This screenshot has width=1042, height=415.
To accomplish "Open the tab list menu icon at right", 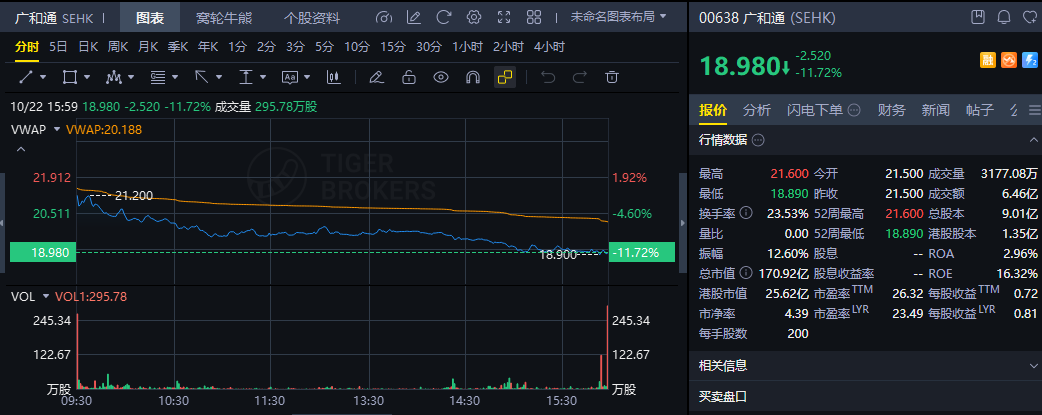I will click(1033, 110).
